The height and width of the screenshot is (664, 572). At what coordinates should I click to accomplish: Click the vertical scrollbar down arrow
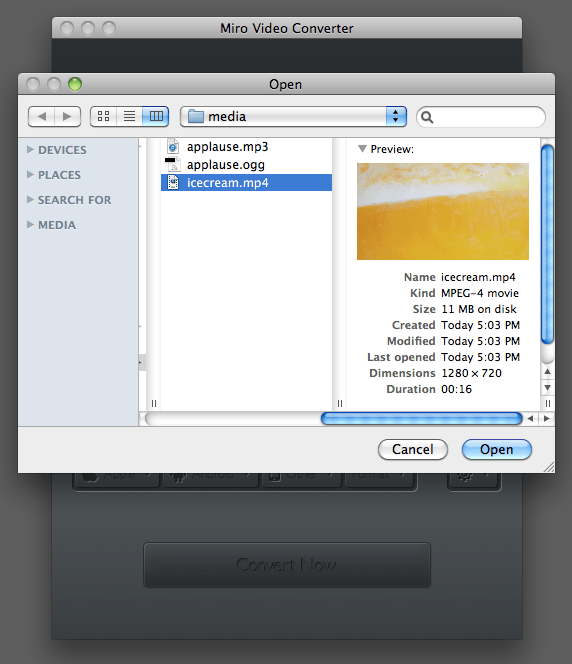point(547,387)
